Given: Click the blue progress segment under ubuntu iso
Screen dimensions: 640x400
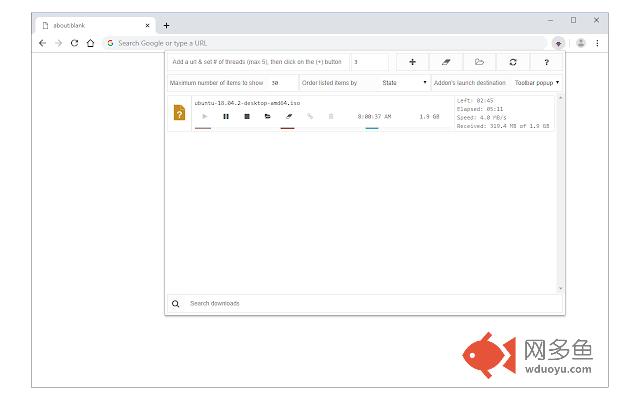Looking at the screenshot, I should click(372, 128).
